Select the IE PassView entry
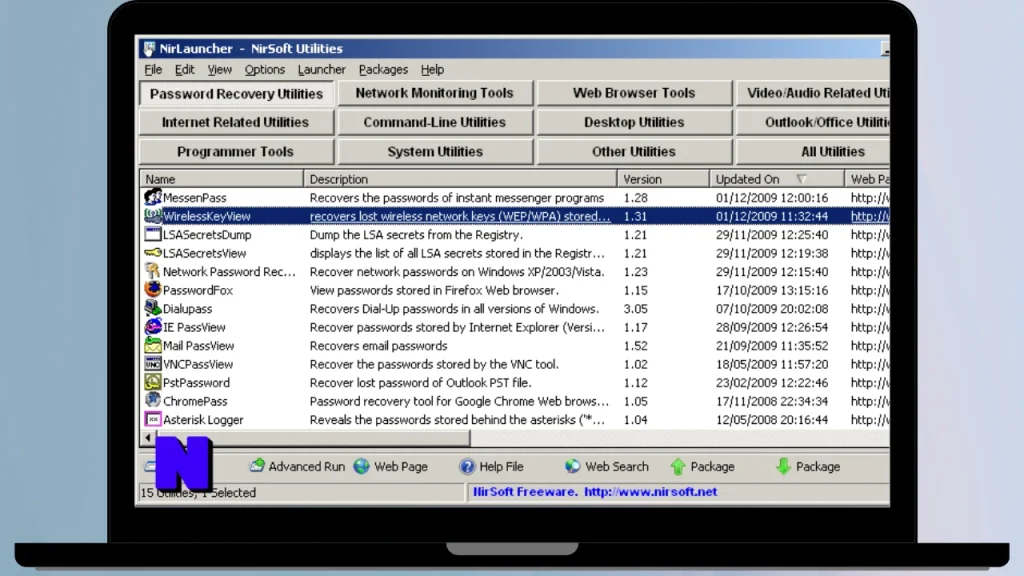Image resolution: width=1024 pixels, height=576 pixels. [x=194, y=327]
